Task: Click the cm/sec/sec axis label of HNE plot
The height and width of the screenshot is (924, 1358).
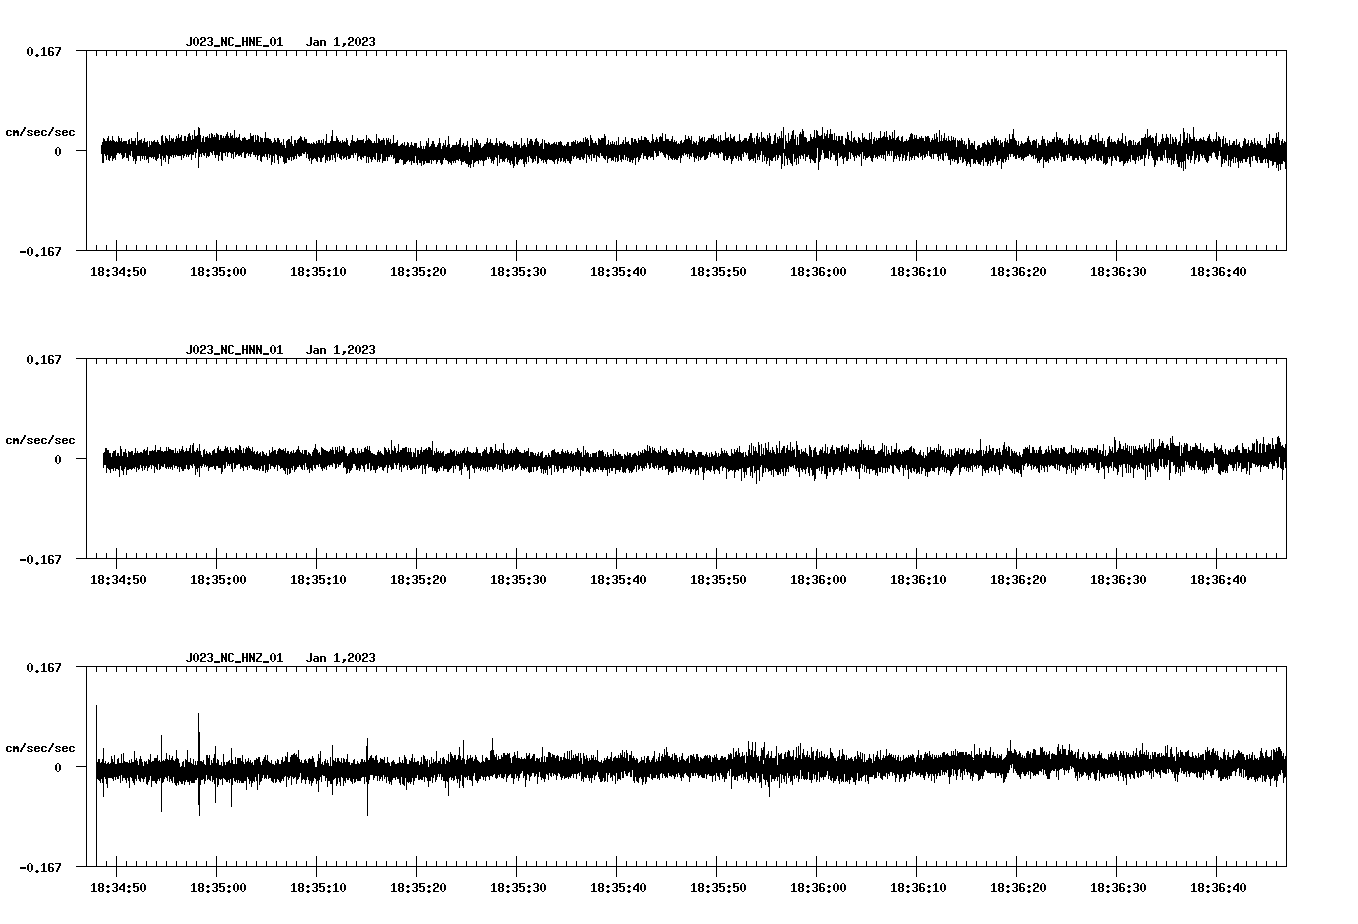Action: click(x=40, y=131)
